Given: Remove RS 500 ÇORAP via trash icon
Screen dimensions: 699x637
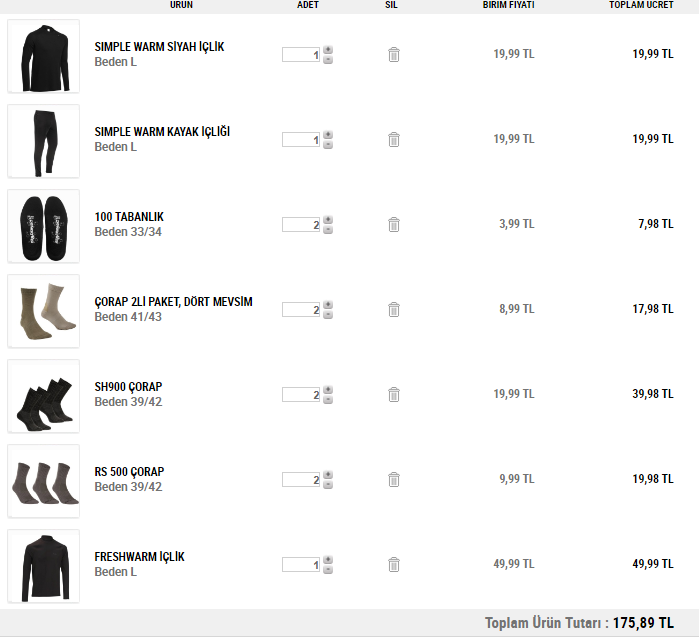Looking at the screenshot, I should tap(394, 480).
